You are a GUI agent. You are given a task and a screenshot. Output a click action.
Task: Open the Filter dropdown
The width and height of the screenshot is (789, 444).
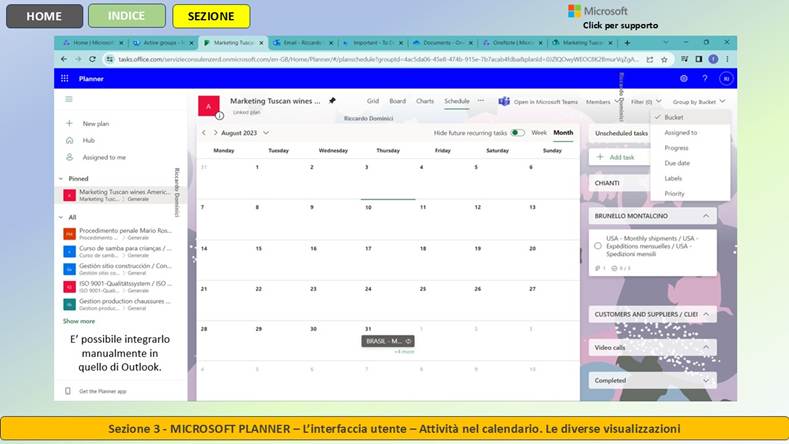[646, 102]
